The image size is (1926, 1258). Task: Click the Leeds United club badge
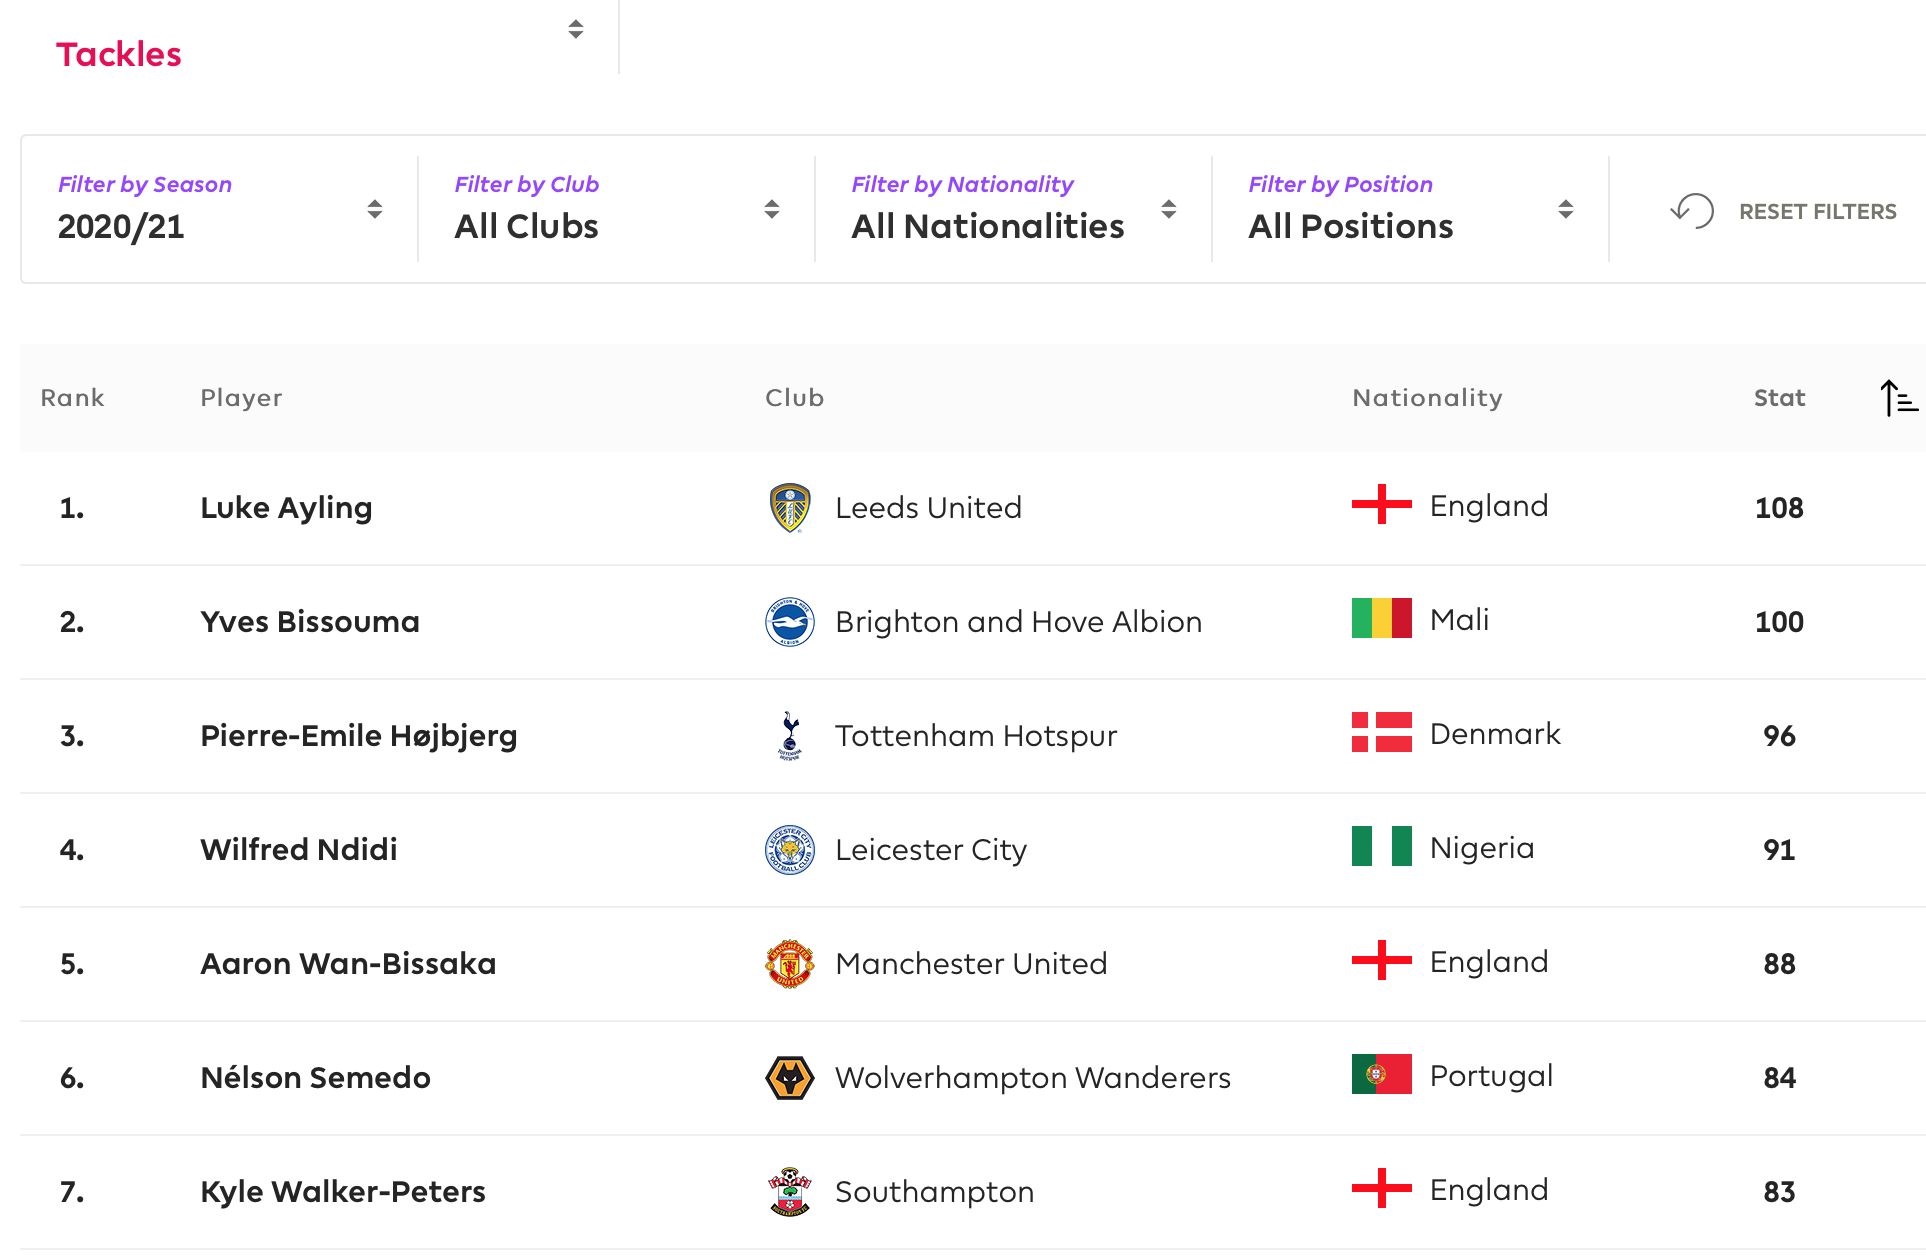click(x=790, y=508)
